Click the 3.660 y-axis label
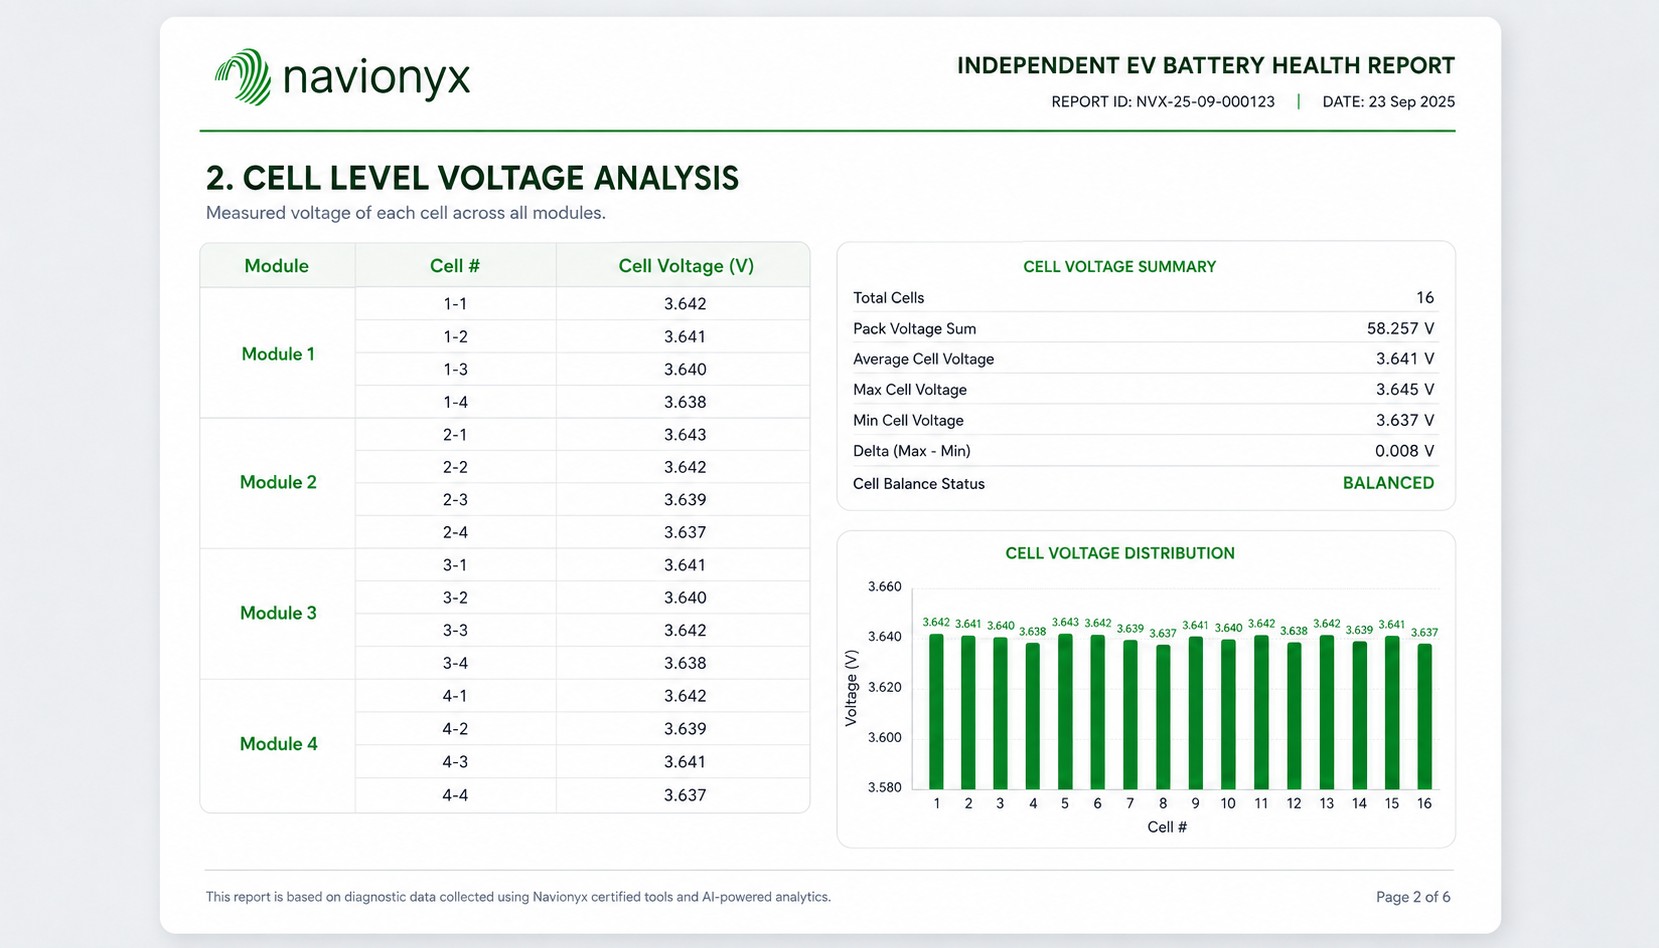This screenshot has width=1659, height=948. coord(885,587)
